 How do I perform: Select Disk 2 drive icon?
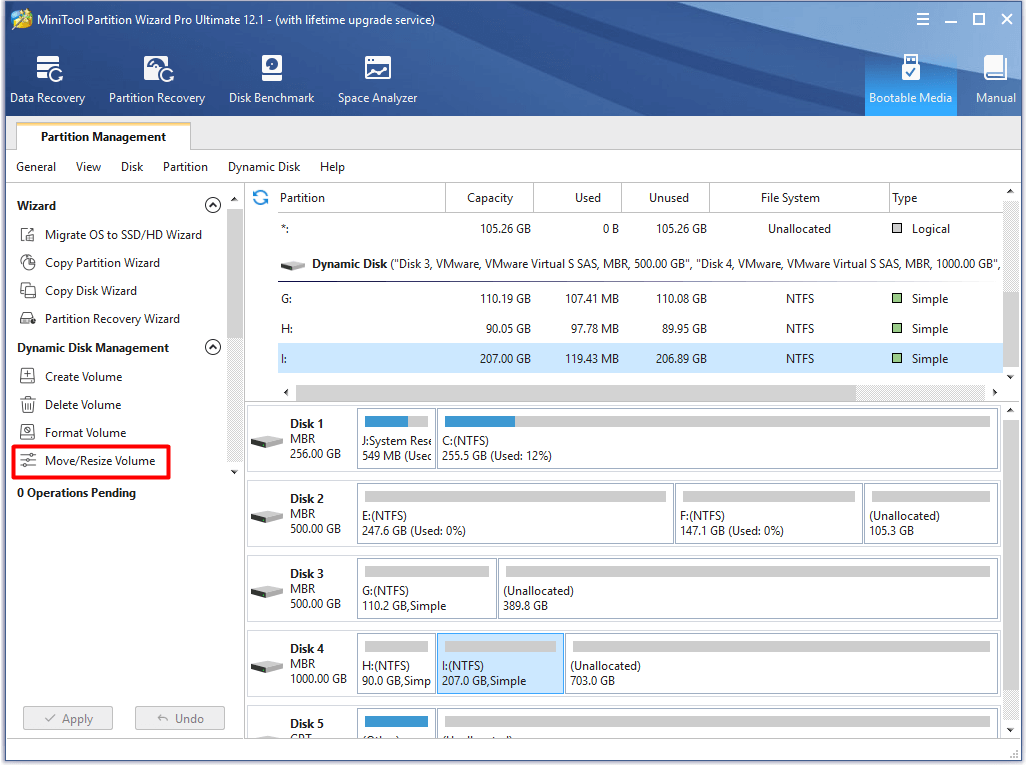click(267, 516)
